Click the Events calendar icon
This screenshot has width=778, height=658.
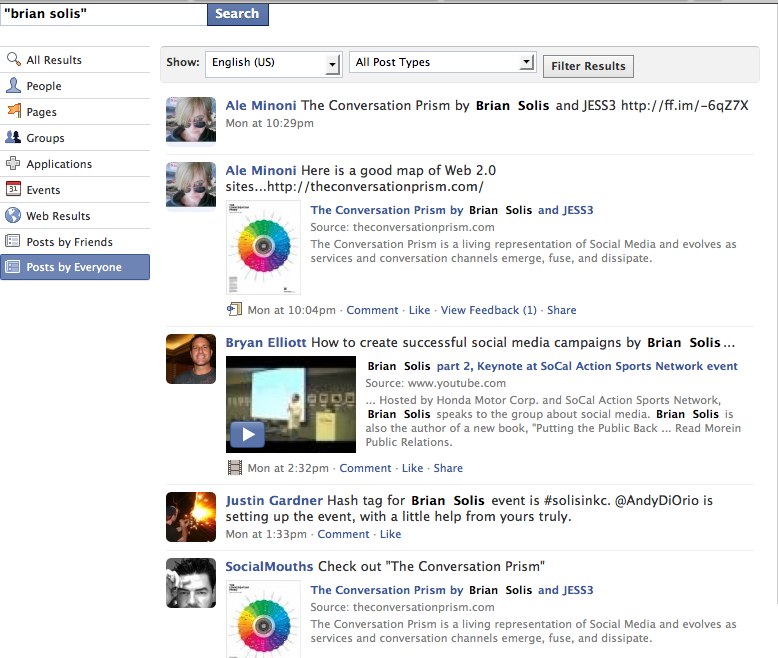point(13,189)
